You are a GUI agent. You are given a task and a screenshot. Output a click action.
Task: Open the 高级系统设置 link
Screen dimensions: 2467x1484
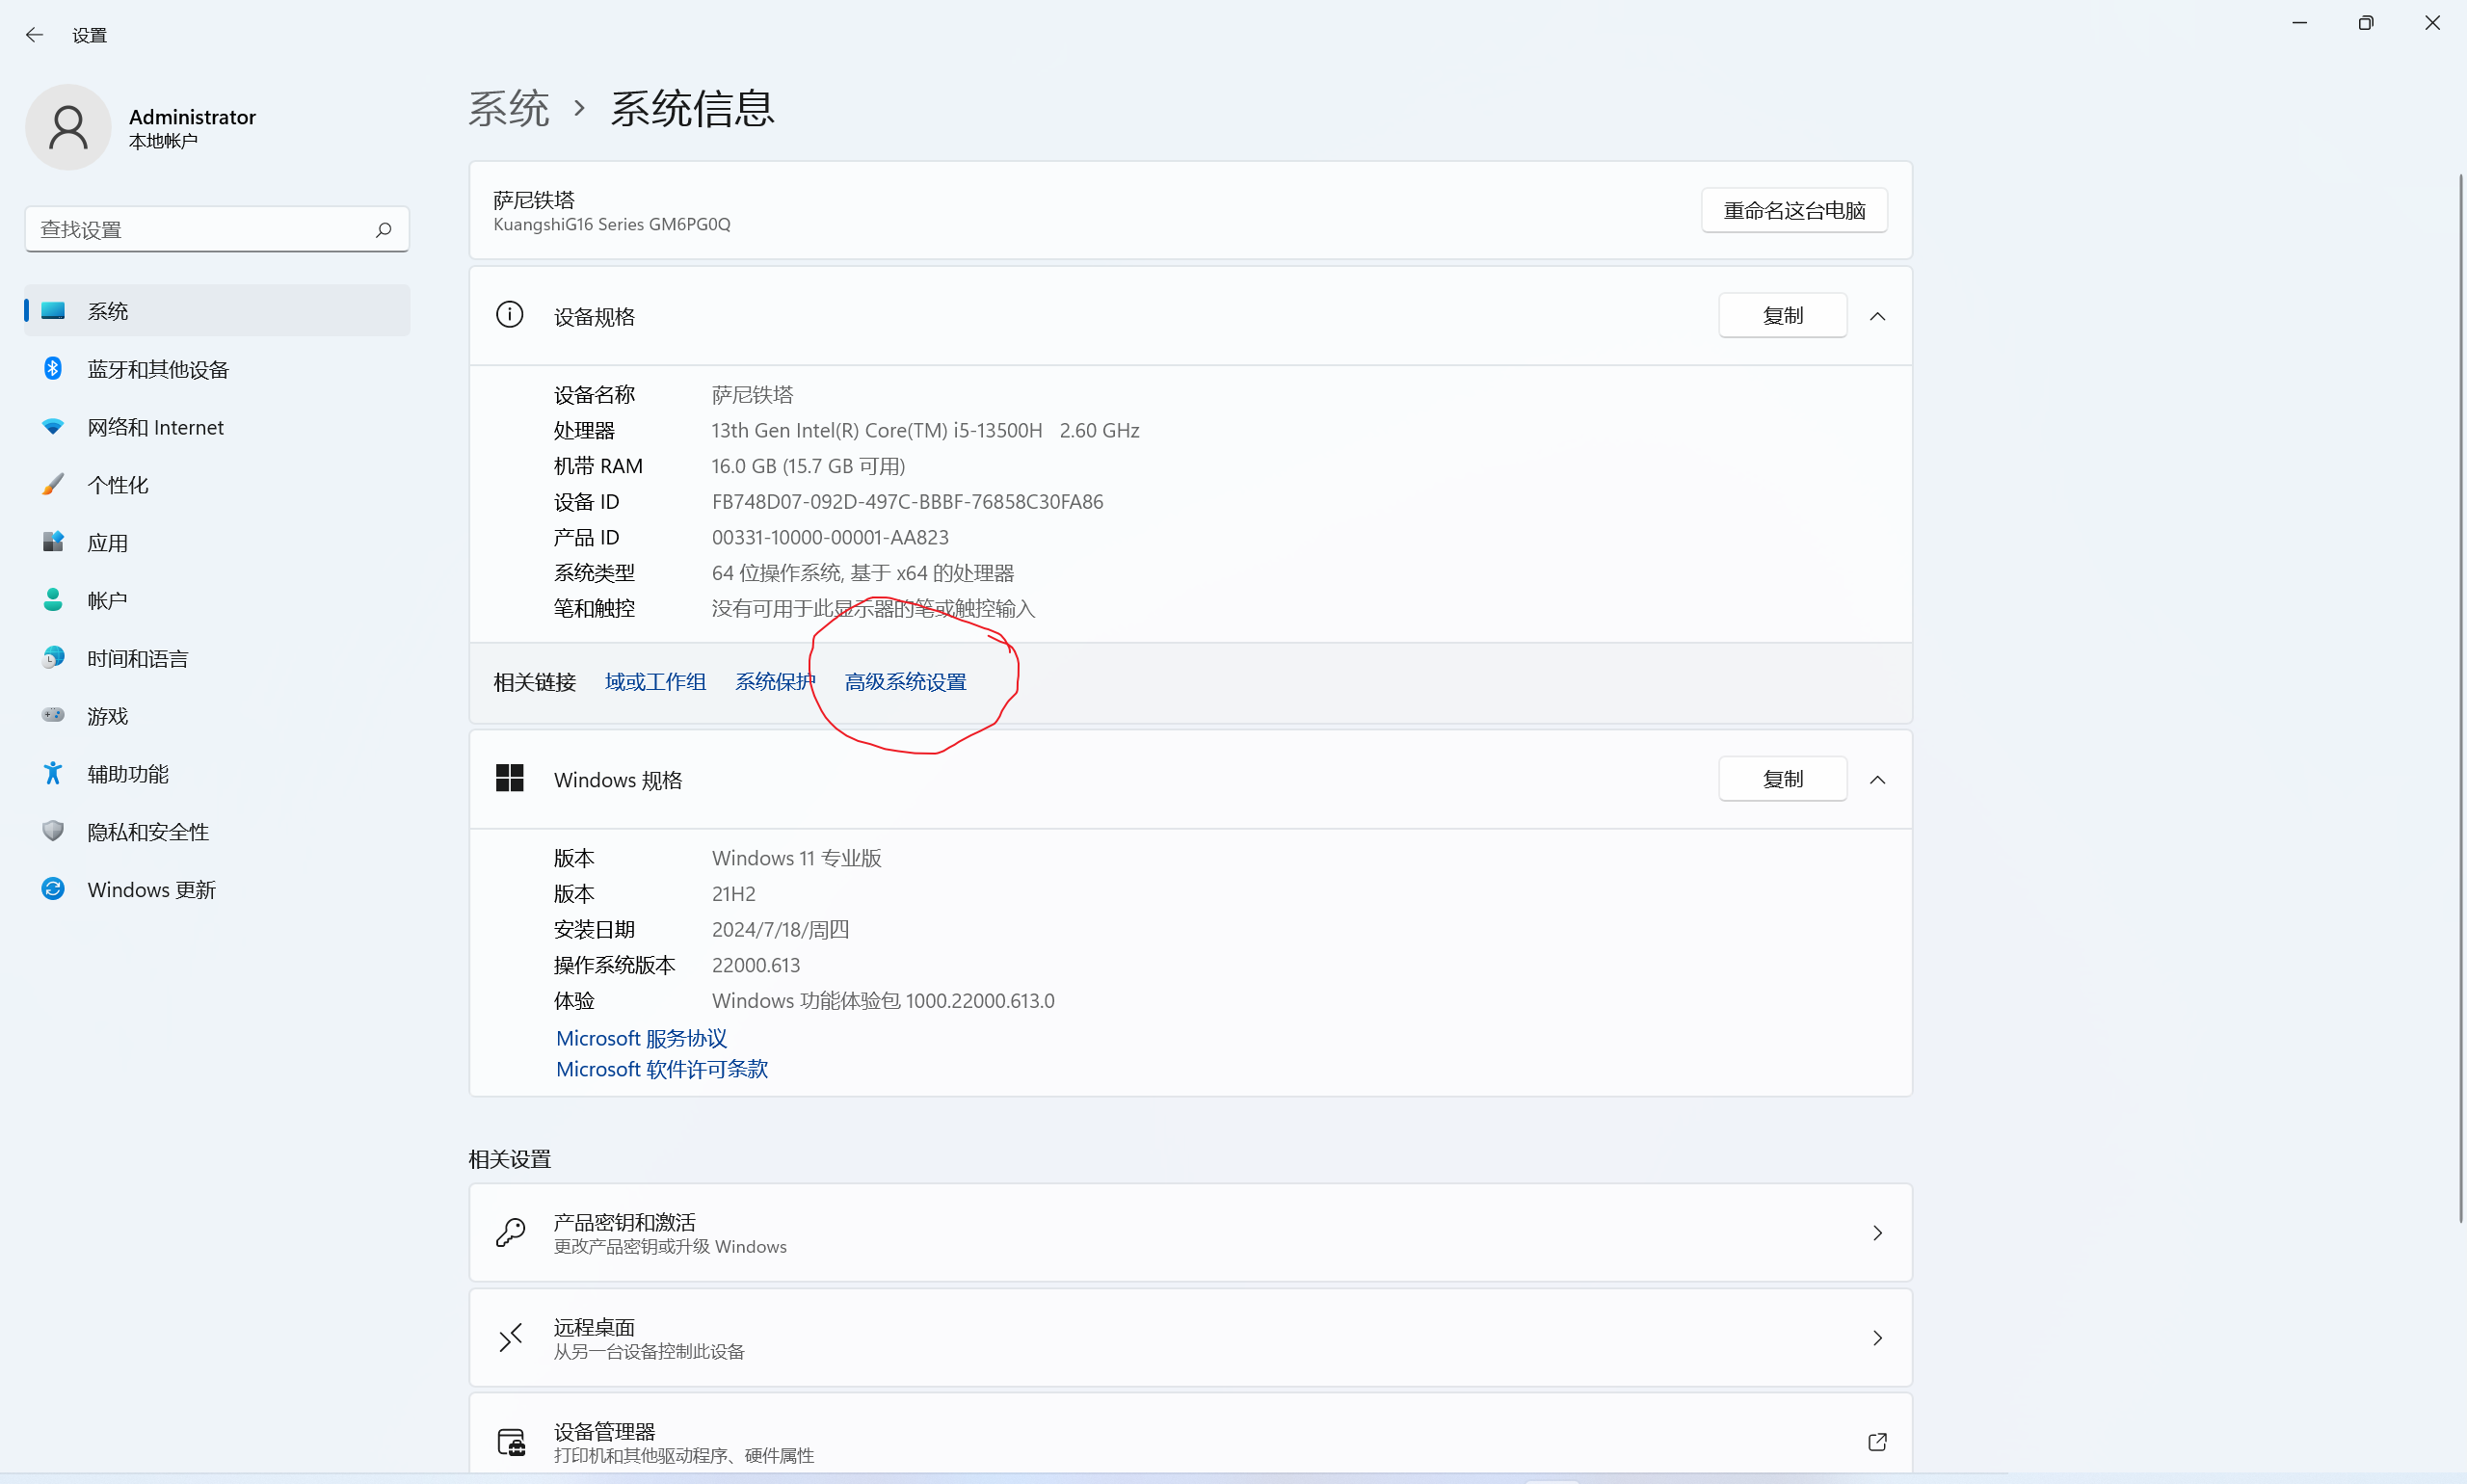905,682
